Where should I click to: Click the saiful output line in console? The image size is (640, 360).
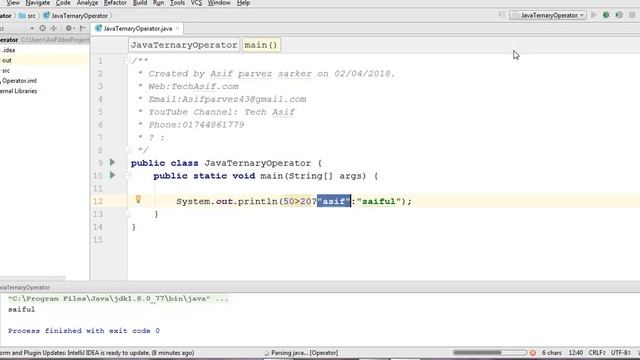(x=21, y=309)
